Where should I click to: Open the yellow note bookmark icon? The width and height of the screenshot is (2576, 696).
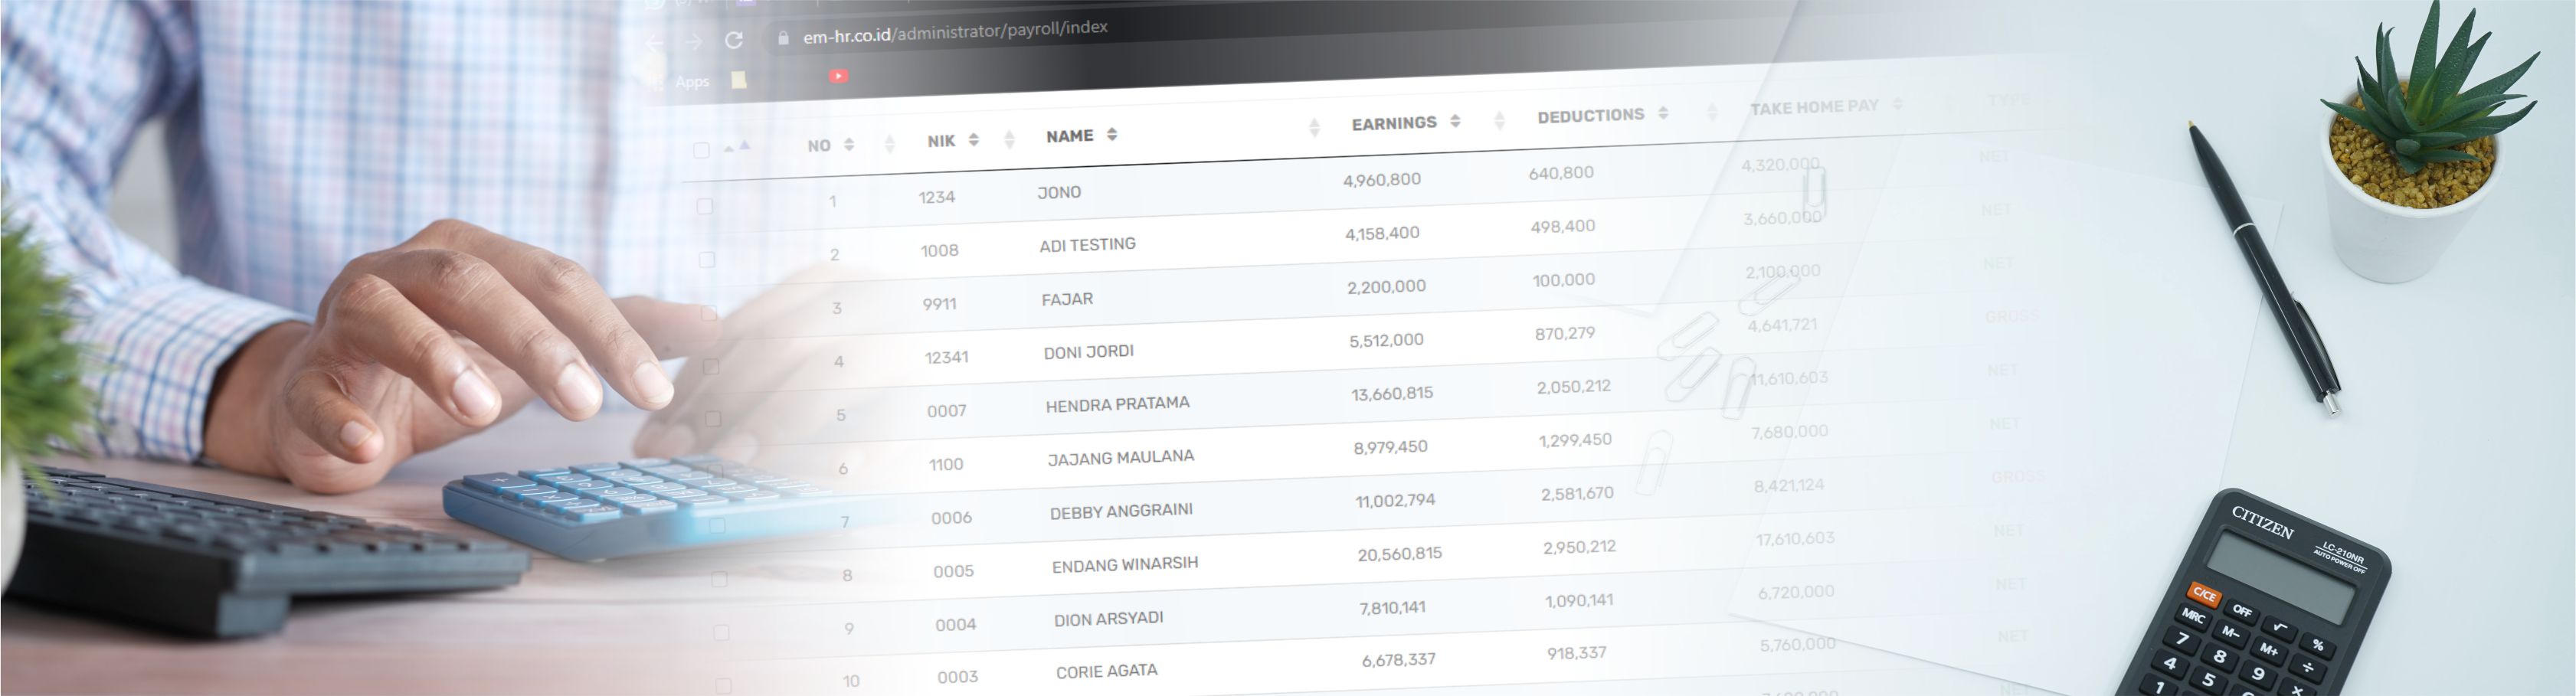point(739,79)
